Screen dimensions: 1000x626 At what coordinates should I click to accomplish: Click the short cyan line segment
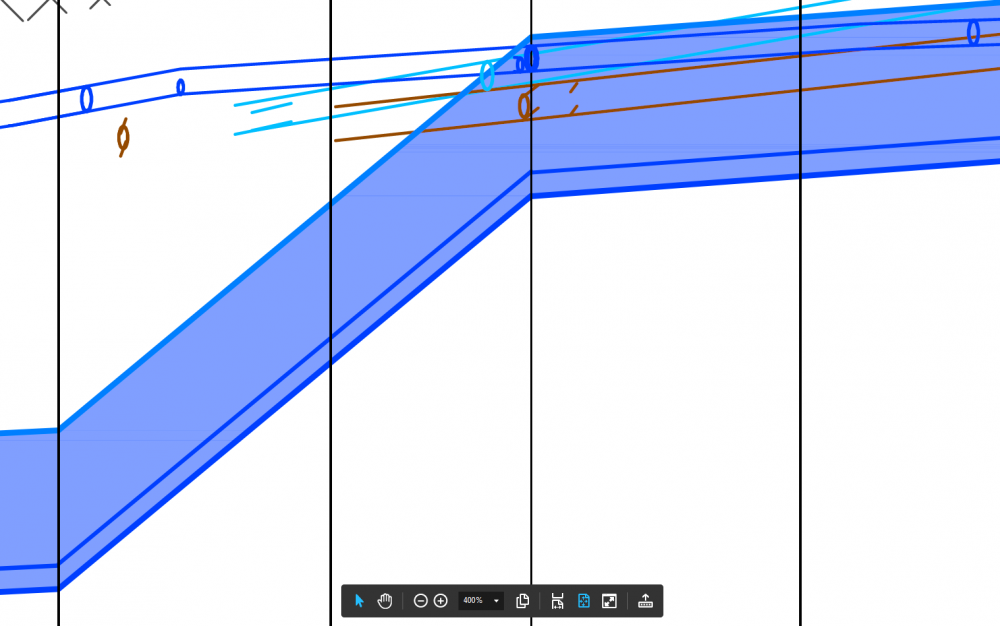272,108
